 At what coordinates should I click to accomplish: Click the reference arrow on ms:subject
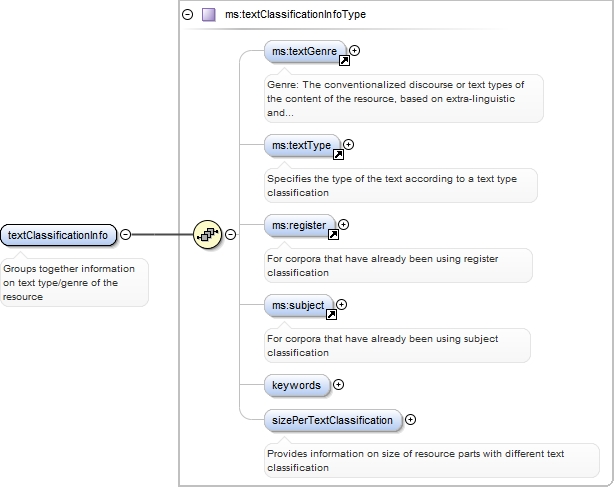pyautogui.click(x=331, y=314)
